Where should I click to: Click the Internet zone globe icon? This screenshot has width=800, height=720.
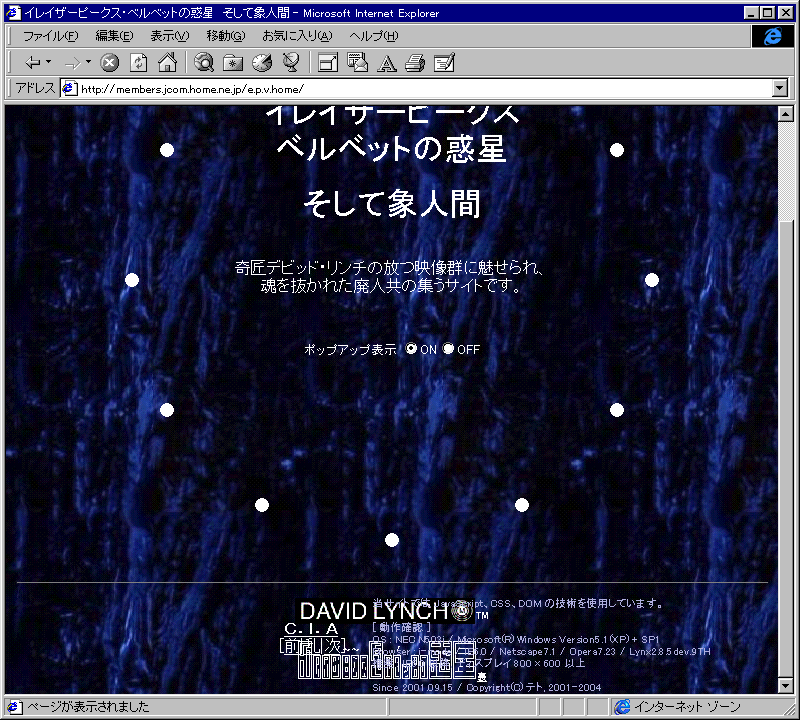click(622, 707)
